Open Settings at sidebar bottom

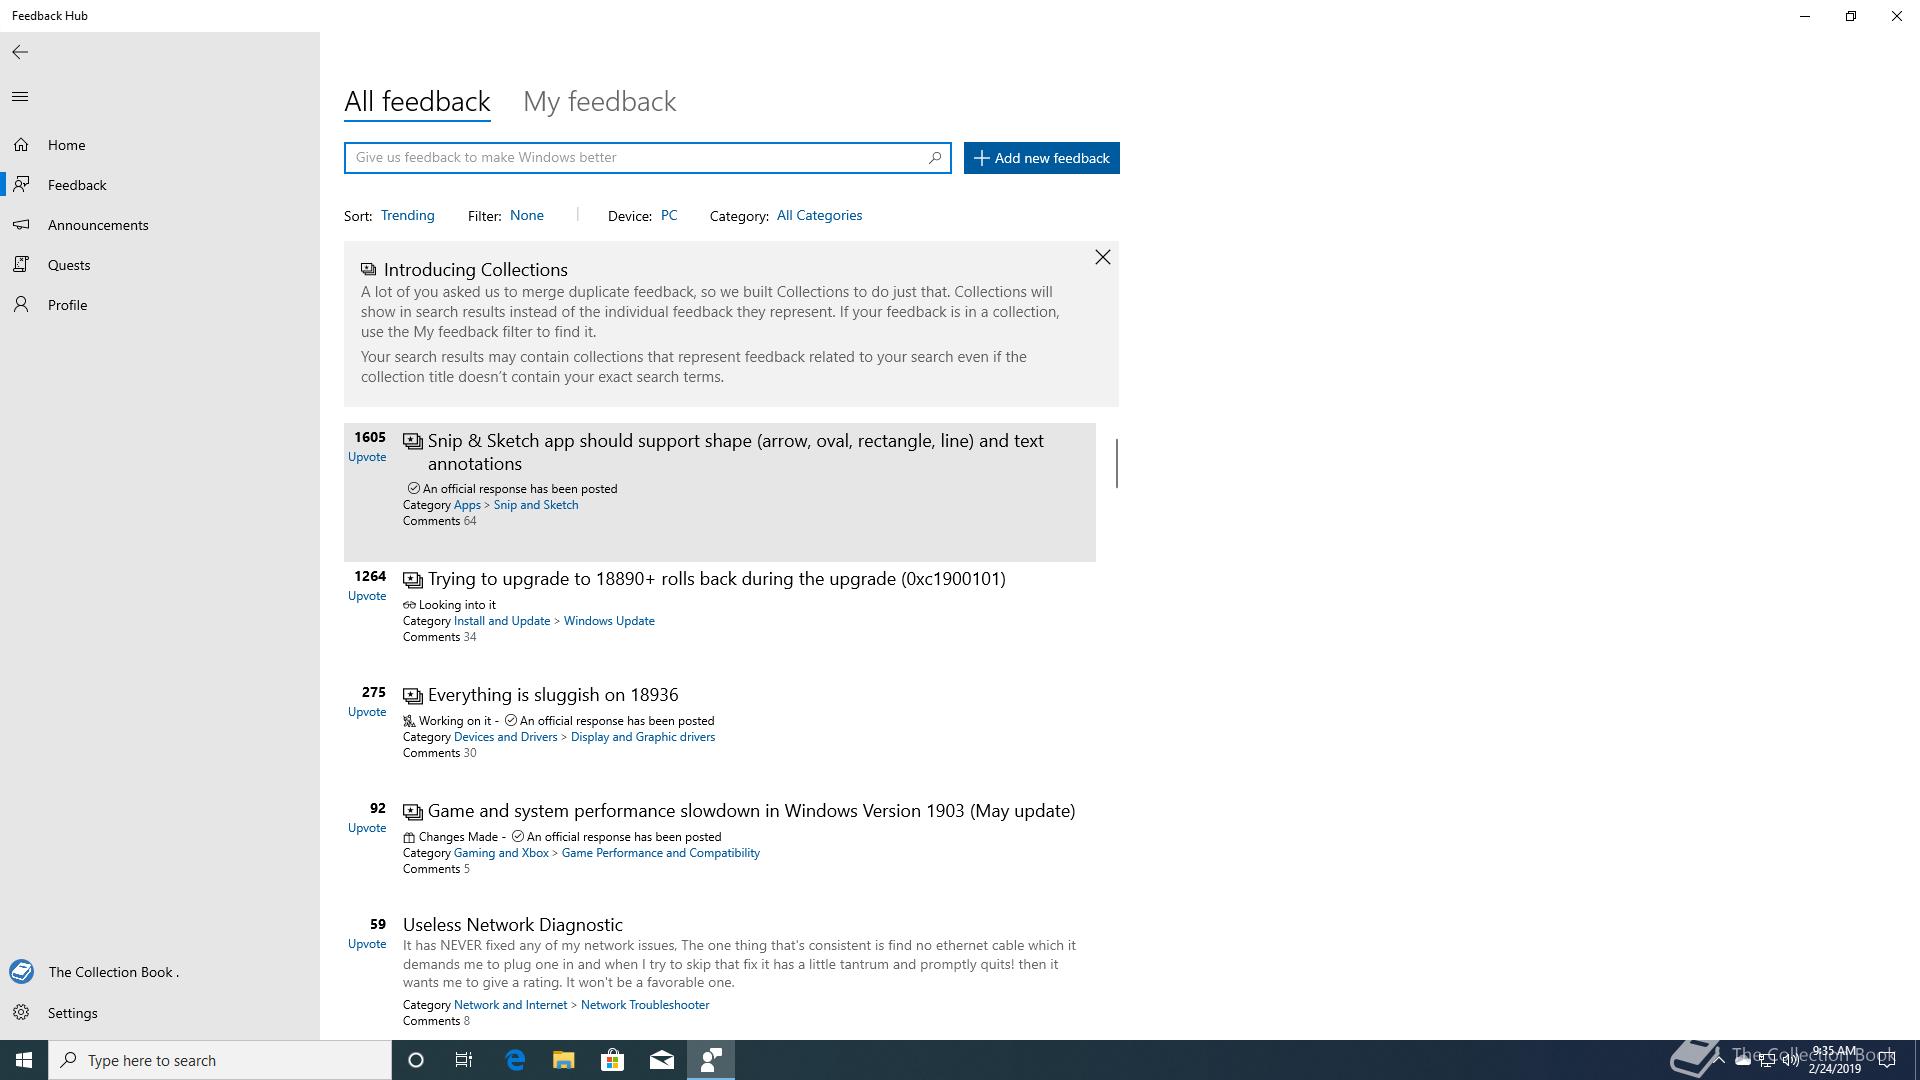point(160,1013)
